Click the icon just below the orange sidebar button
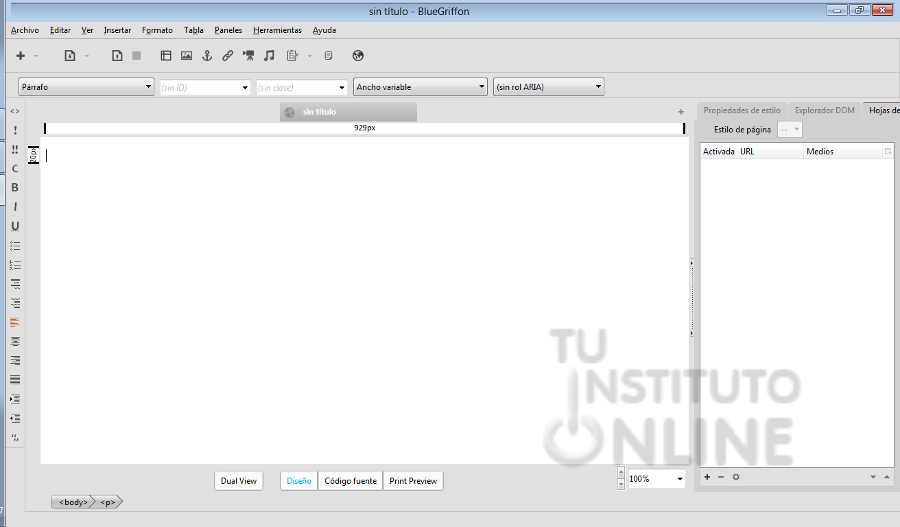900x527 pixels. [x=15, y=341]
